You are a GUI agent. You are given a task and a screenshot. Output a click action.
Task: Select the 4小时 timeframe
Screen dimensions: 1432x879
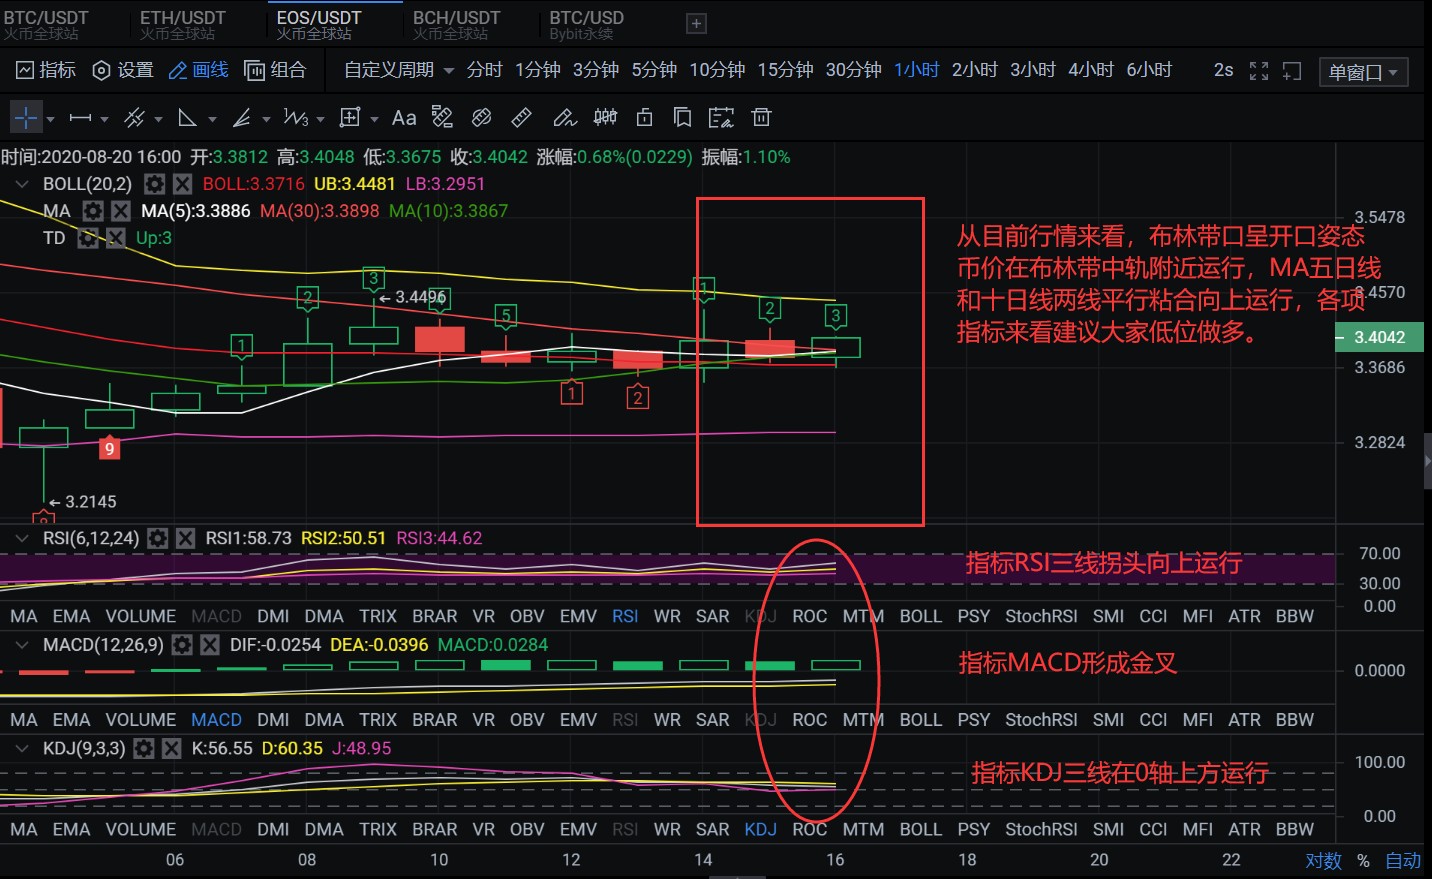tap(1091, 70)
